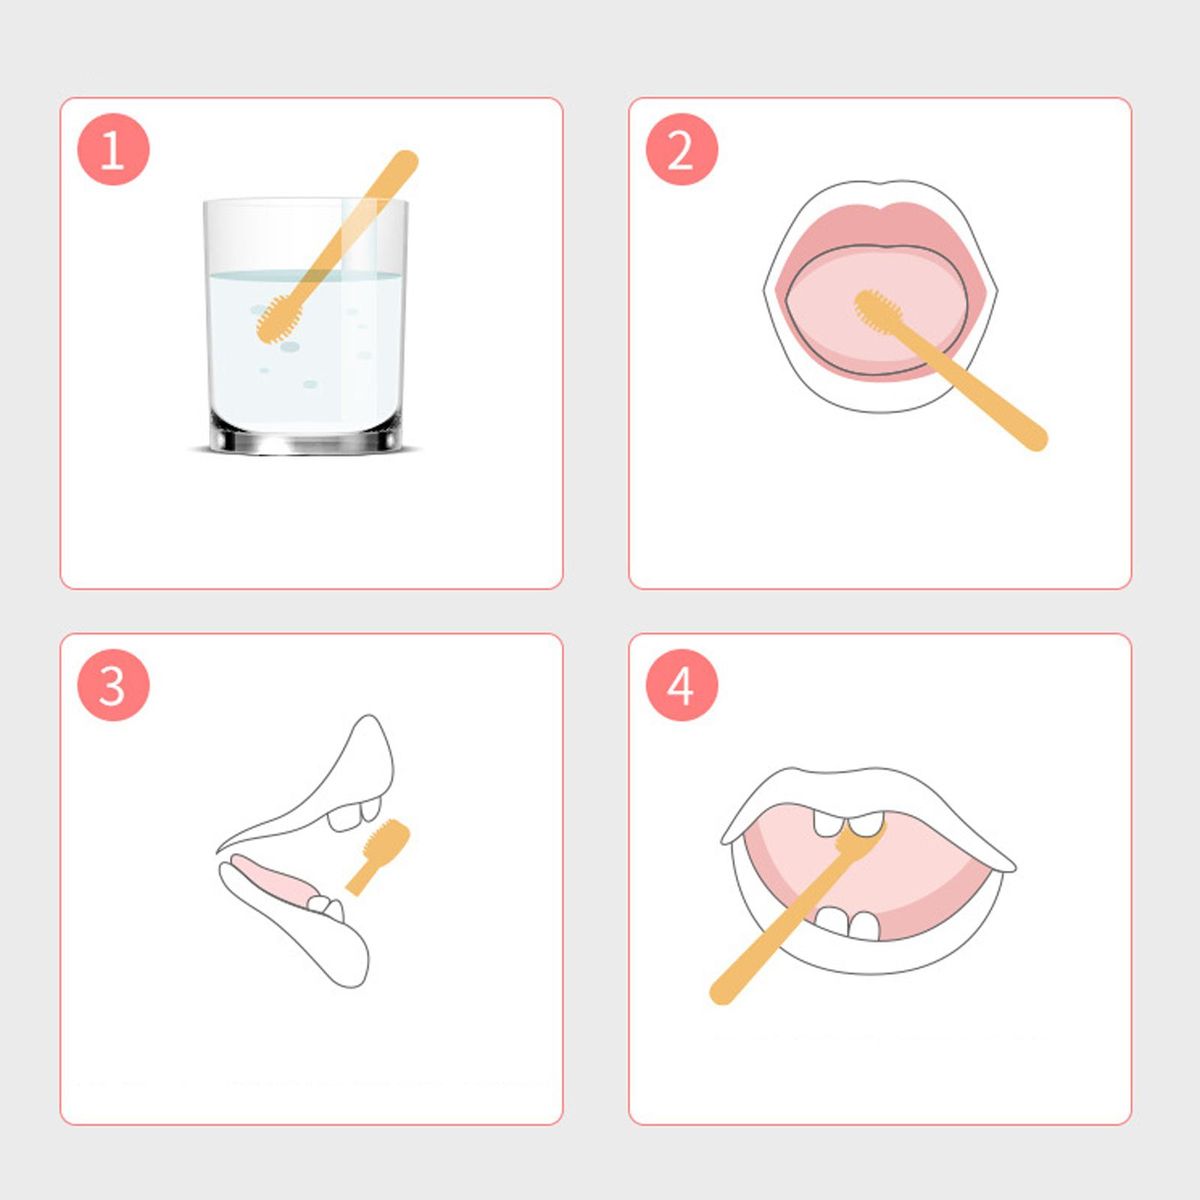This screenshot has width=1200, height=1200.
Task: Click the red step 1 number badge
Action: [x=113, y=150]
